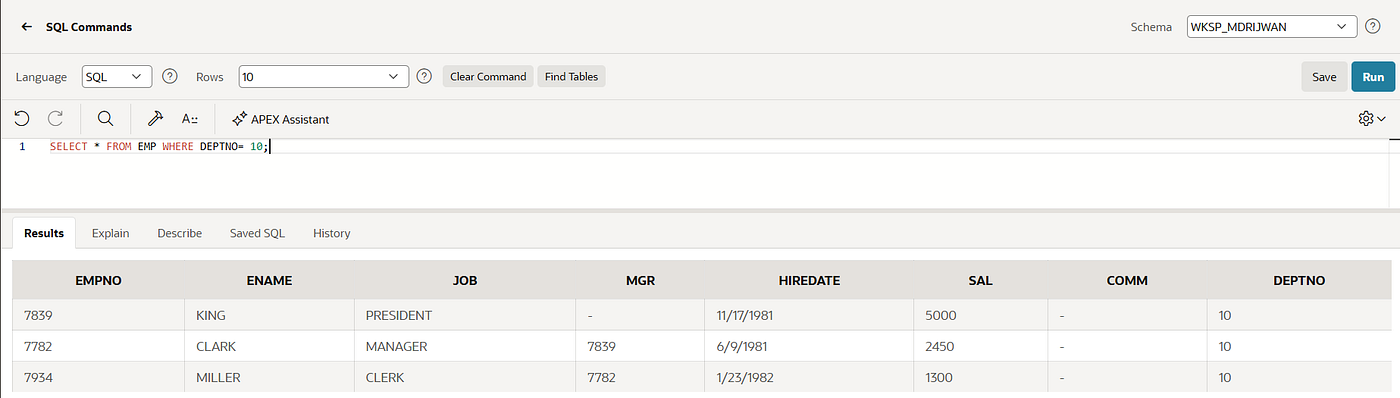Click the EMPNO column header

(99, 280)
